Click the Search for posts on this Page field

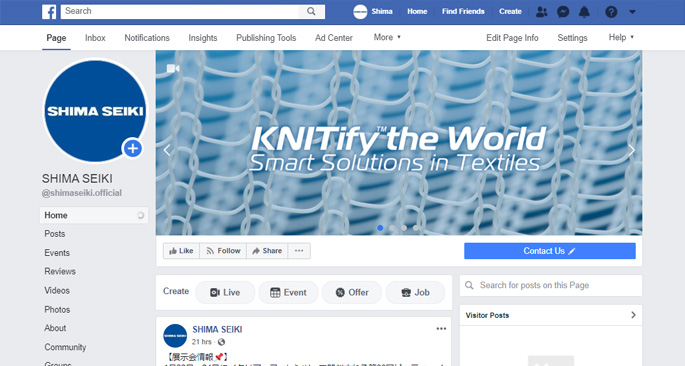click(x=550, y=285)
